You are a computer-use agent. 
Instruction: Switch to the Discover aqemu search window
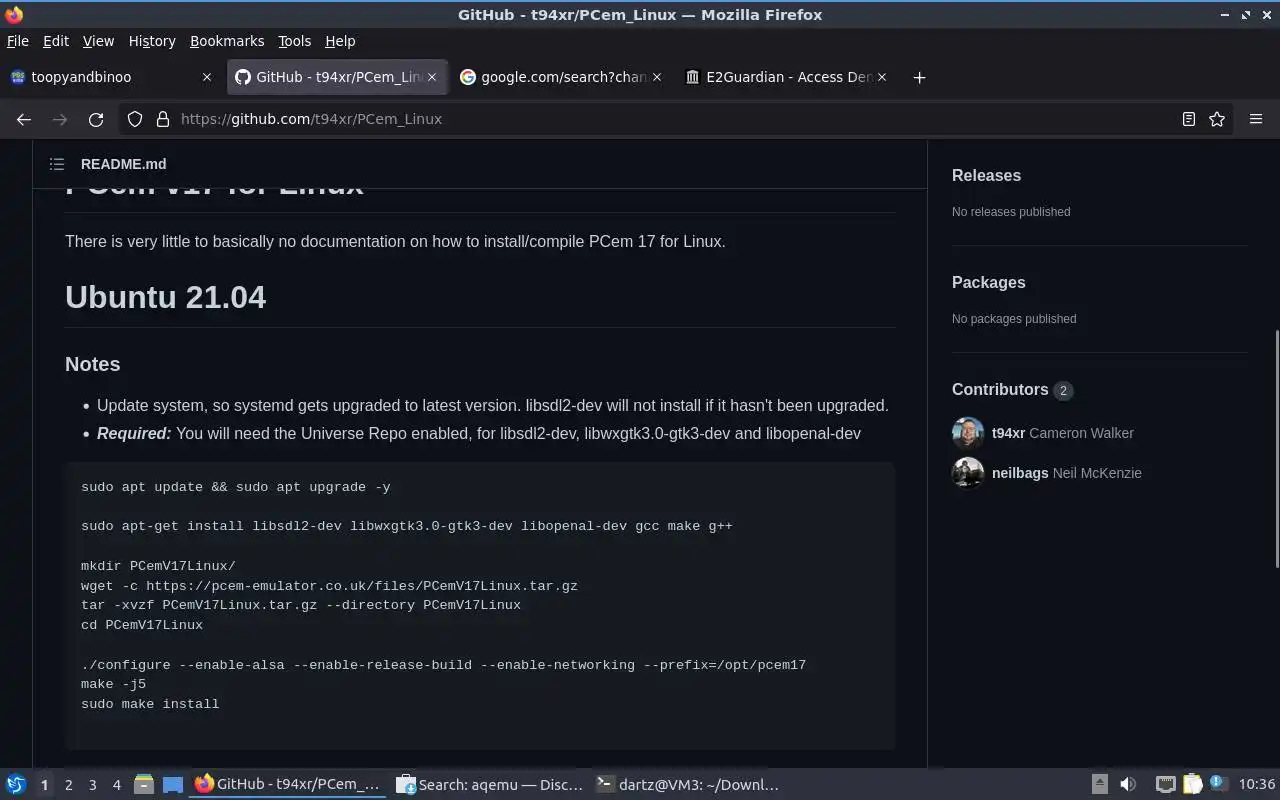(489, 785)
